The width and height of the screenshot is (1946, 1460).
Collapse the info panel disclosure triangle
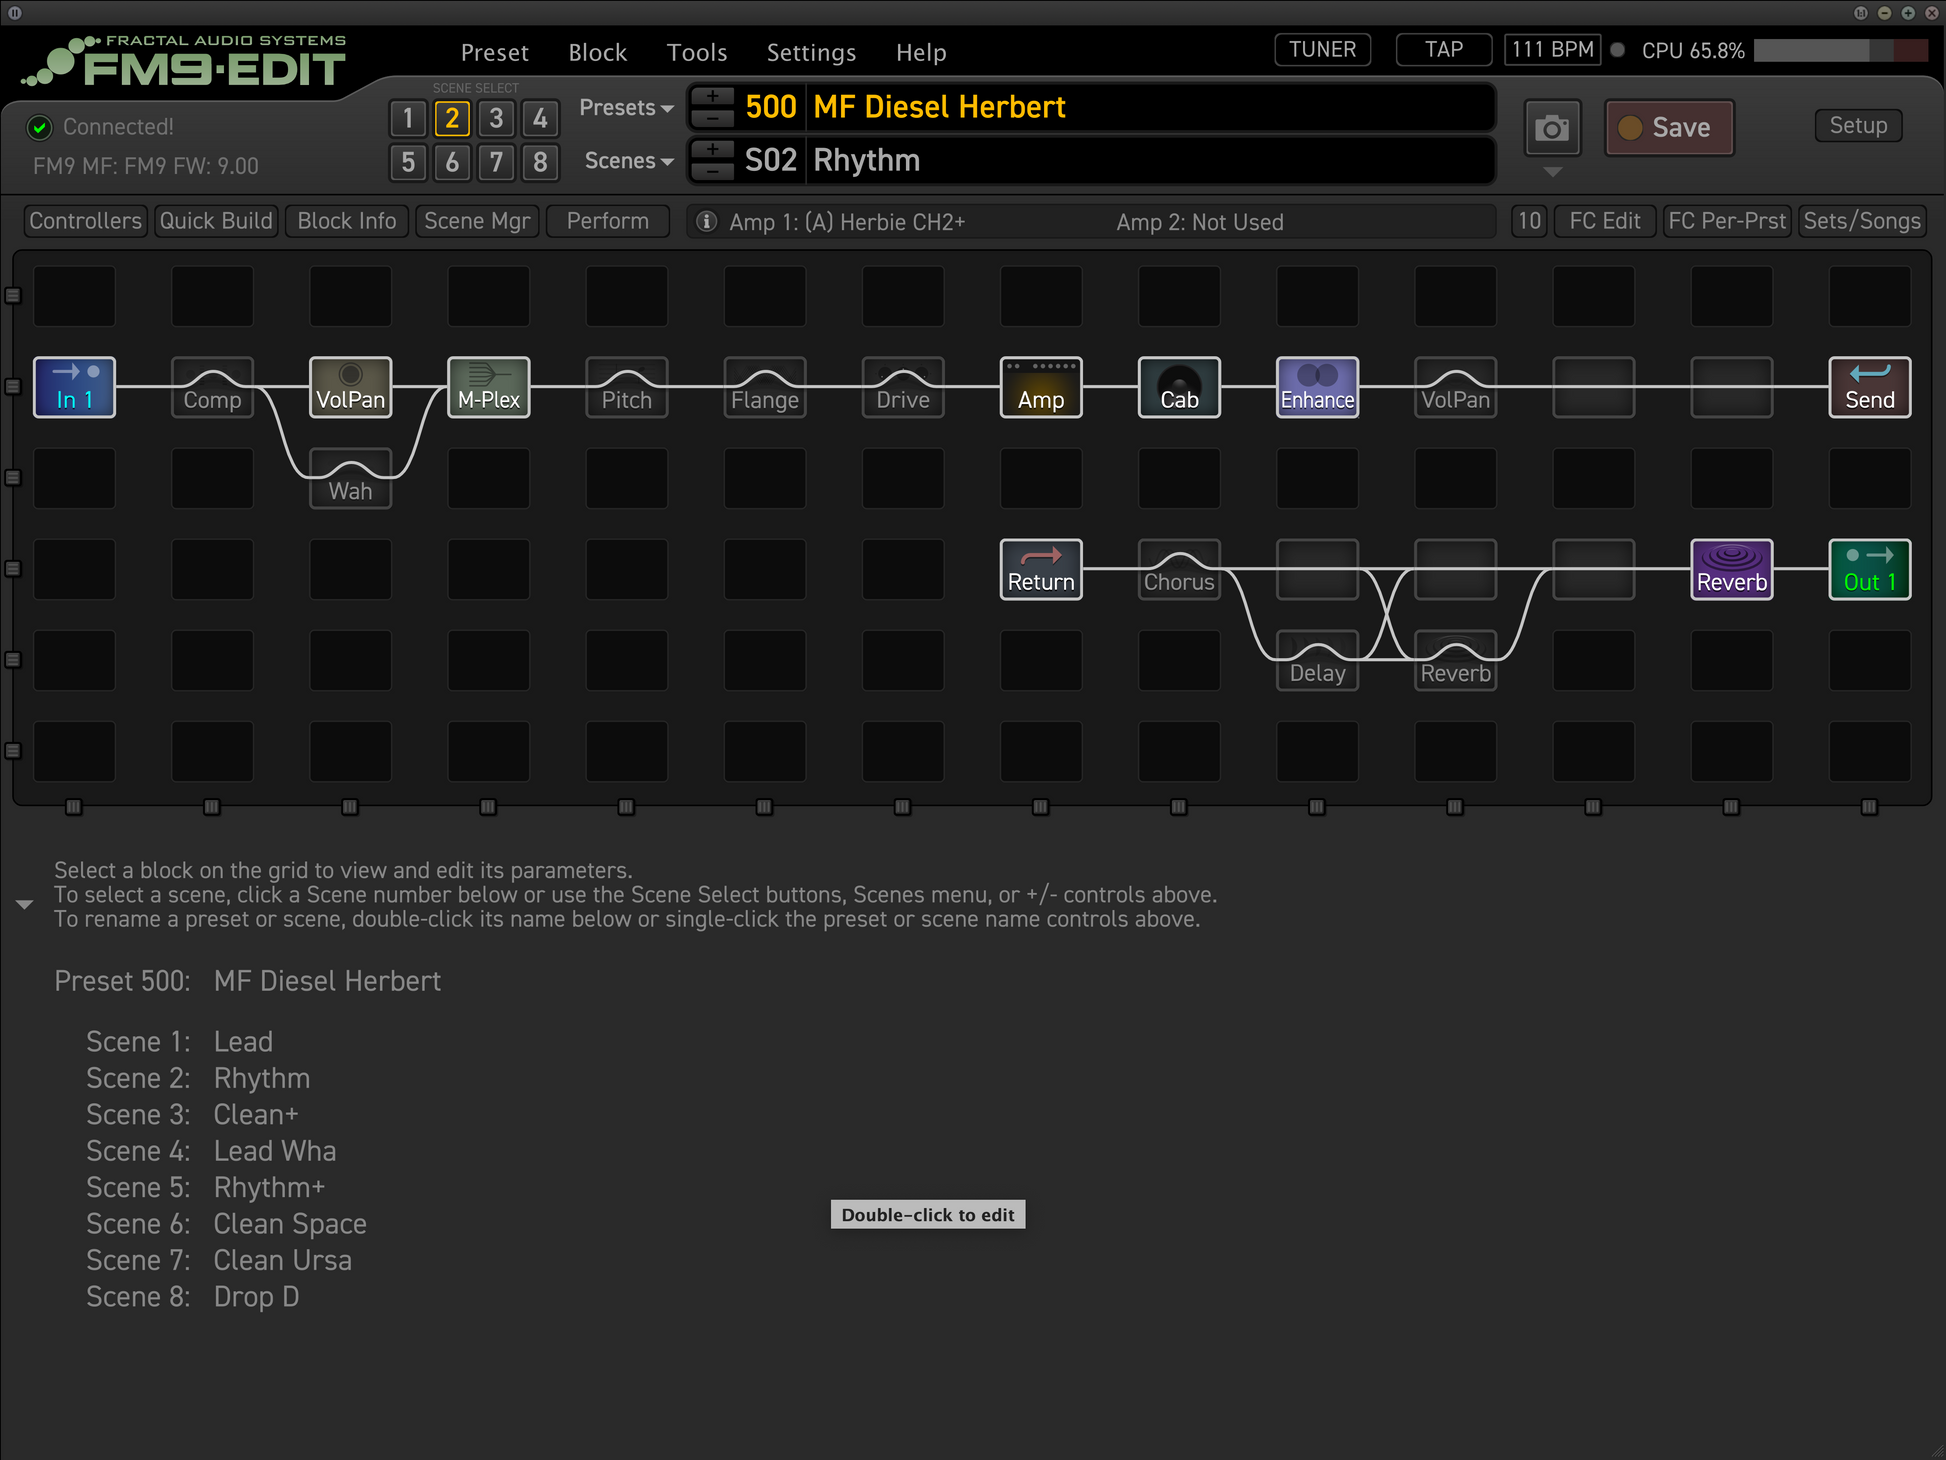25,904
